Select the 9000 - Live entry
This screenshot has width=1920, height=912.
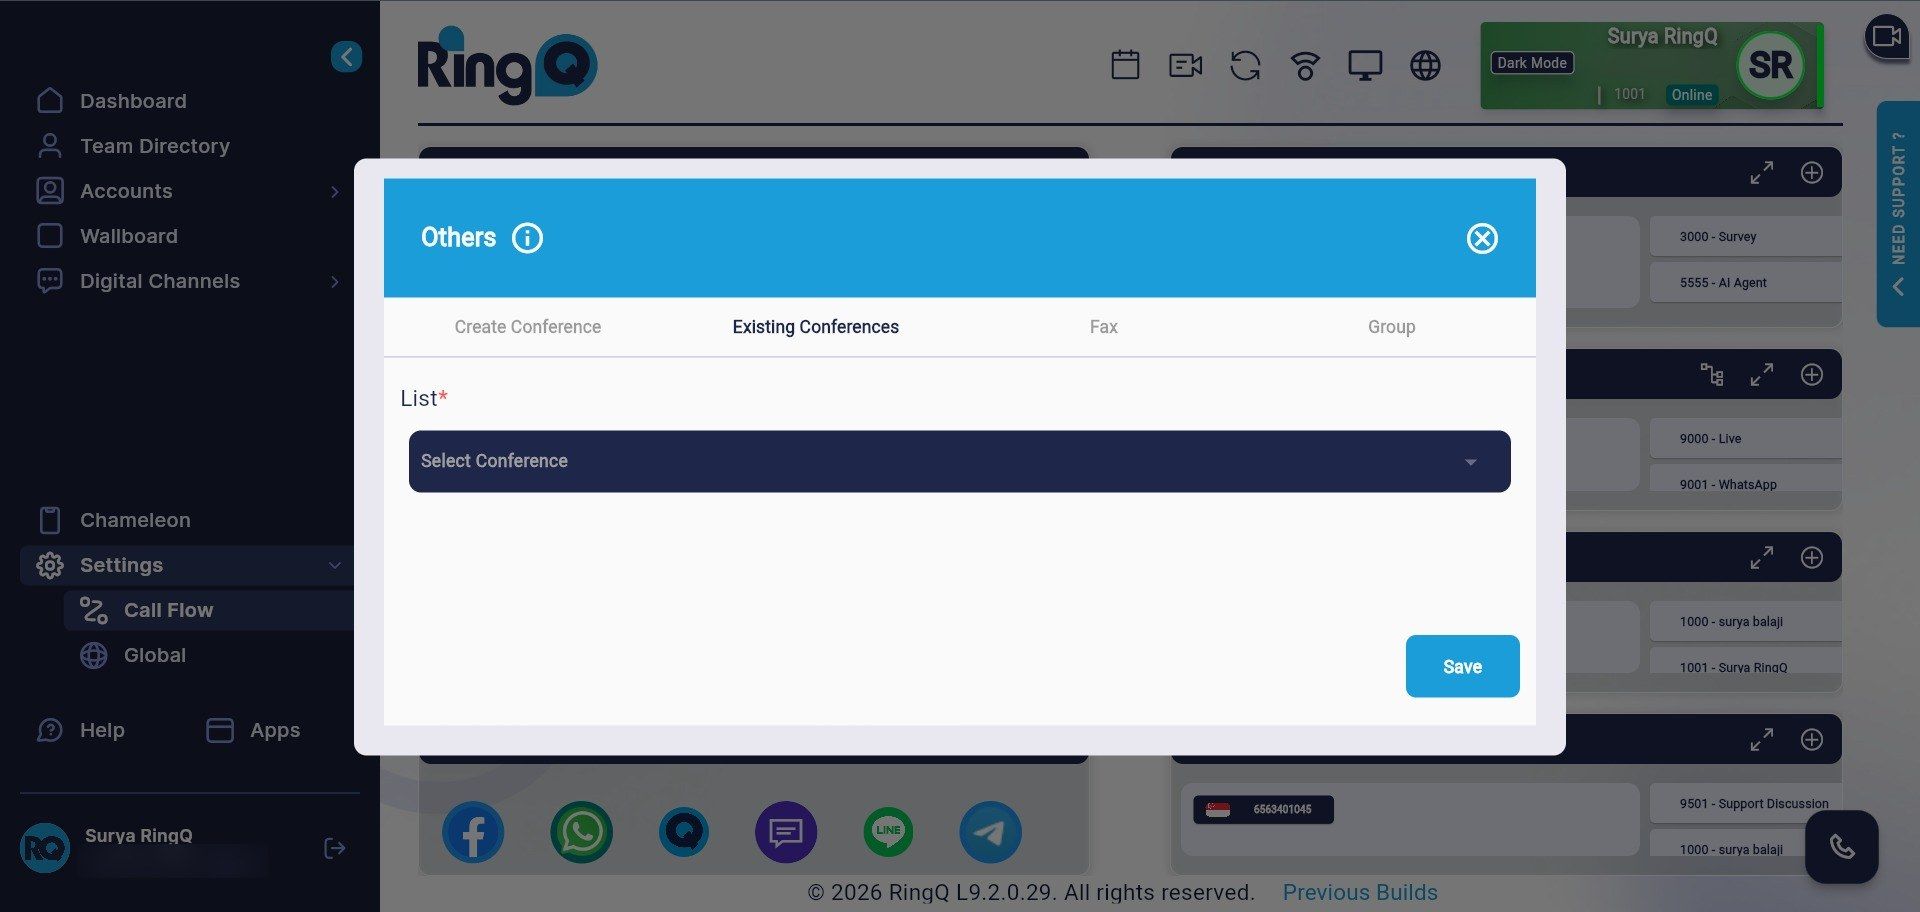pyautogui.click(x=1745, y=439)
